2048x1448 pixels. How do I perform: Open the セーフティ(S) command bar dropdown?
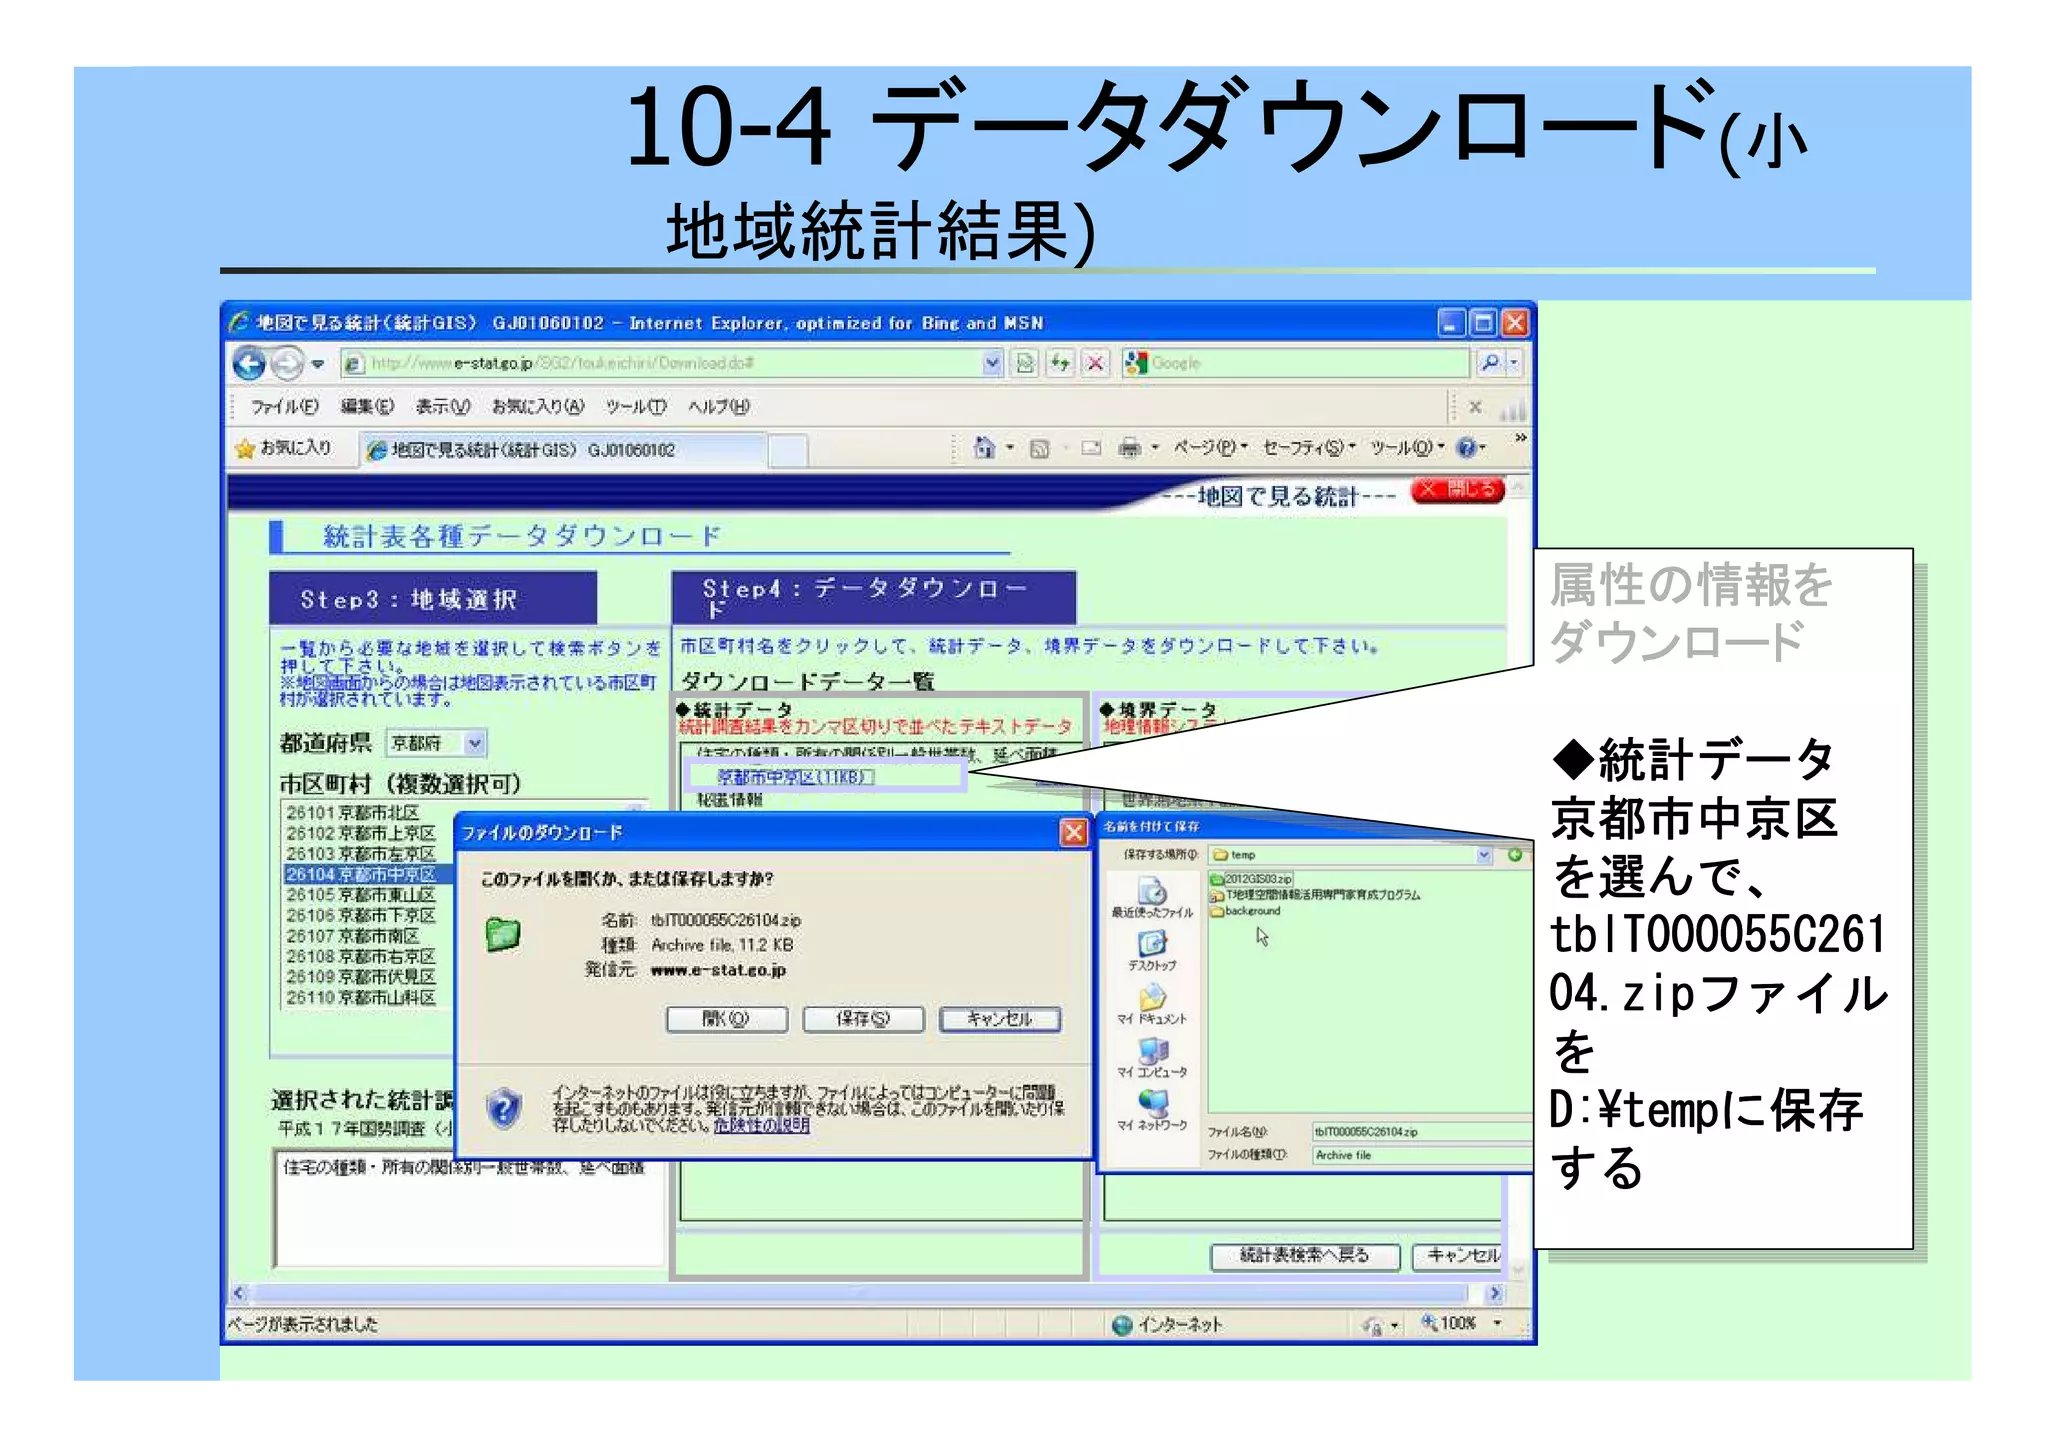pyautogui.click(x=1309, y=448)
